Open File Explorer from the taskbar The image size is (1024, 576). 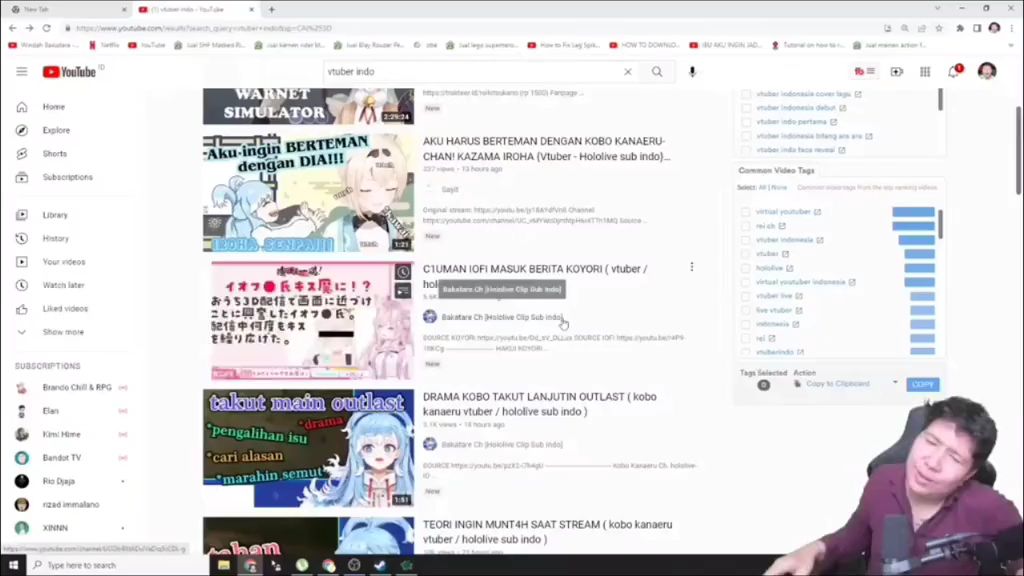tap(224, 565)
